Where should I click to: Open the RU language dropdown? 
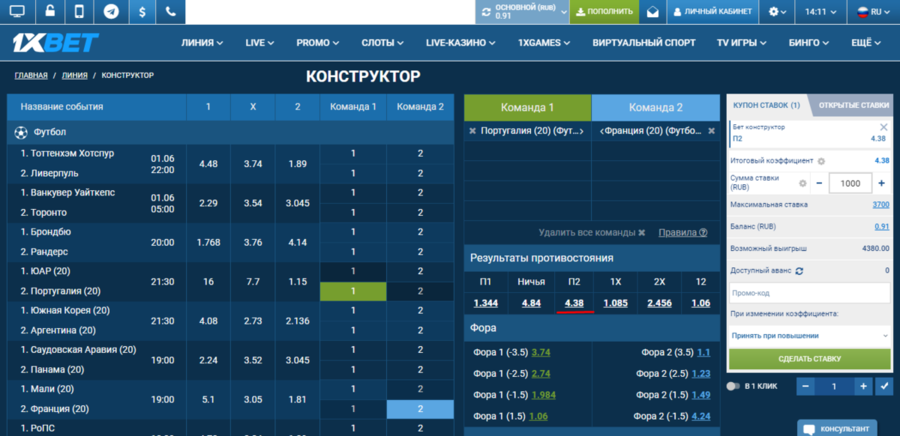tap(874, 11)
